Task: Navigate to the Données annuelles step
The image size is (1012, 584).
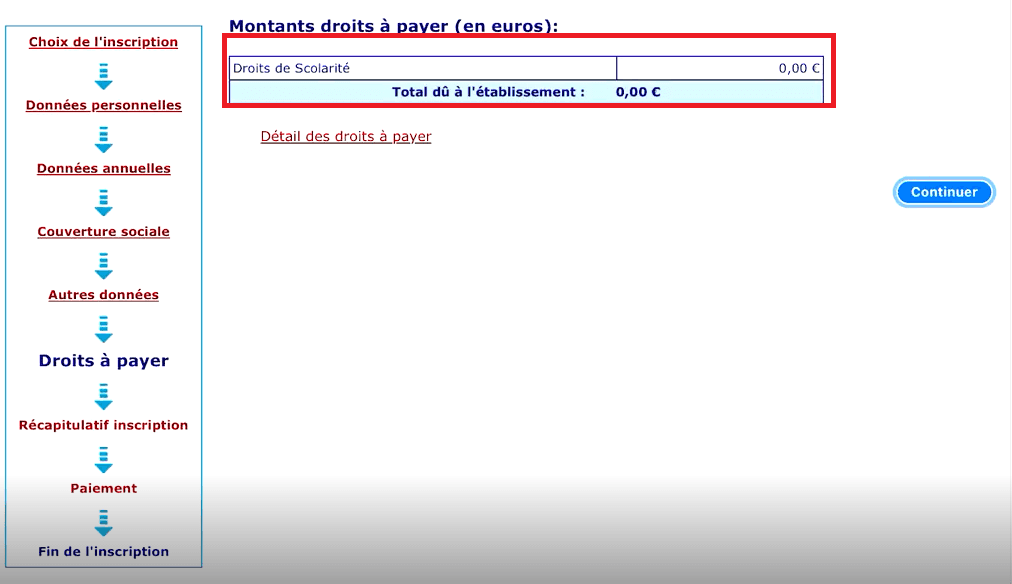Action: coord(103,168)
